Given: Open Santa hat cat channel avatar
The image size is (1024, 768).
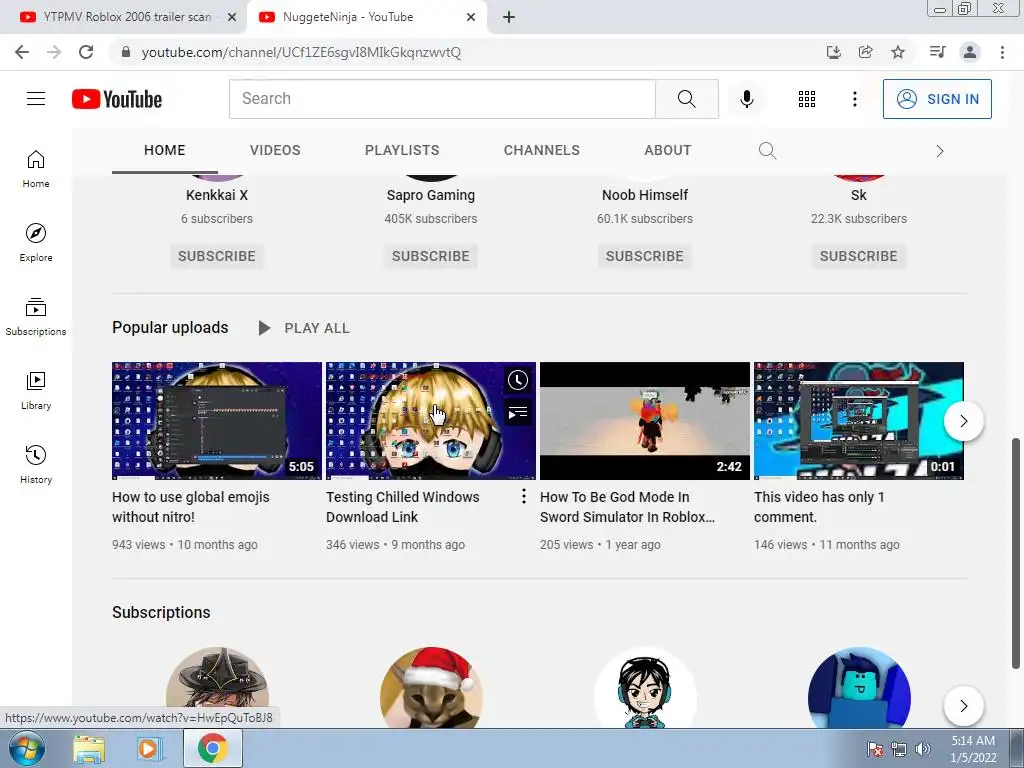Looking at the screenshot, I should coord(431,687).
